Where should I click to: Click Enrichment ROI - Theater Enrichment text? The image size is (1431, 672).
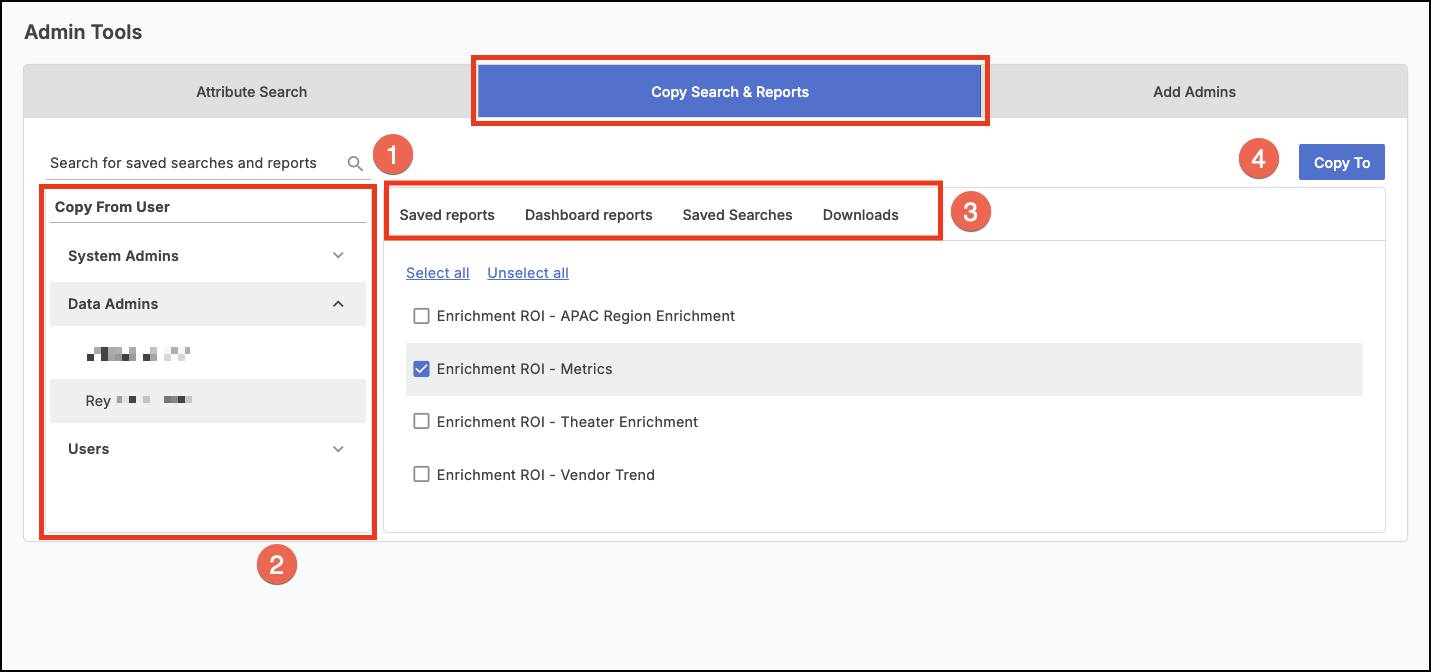568,422
